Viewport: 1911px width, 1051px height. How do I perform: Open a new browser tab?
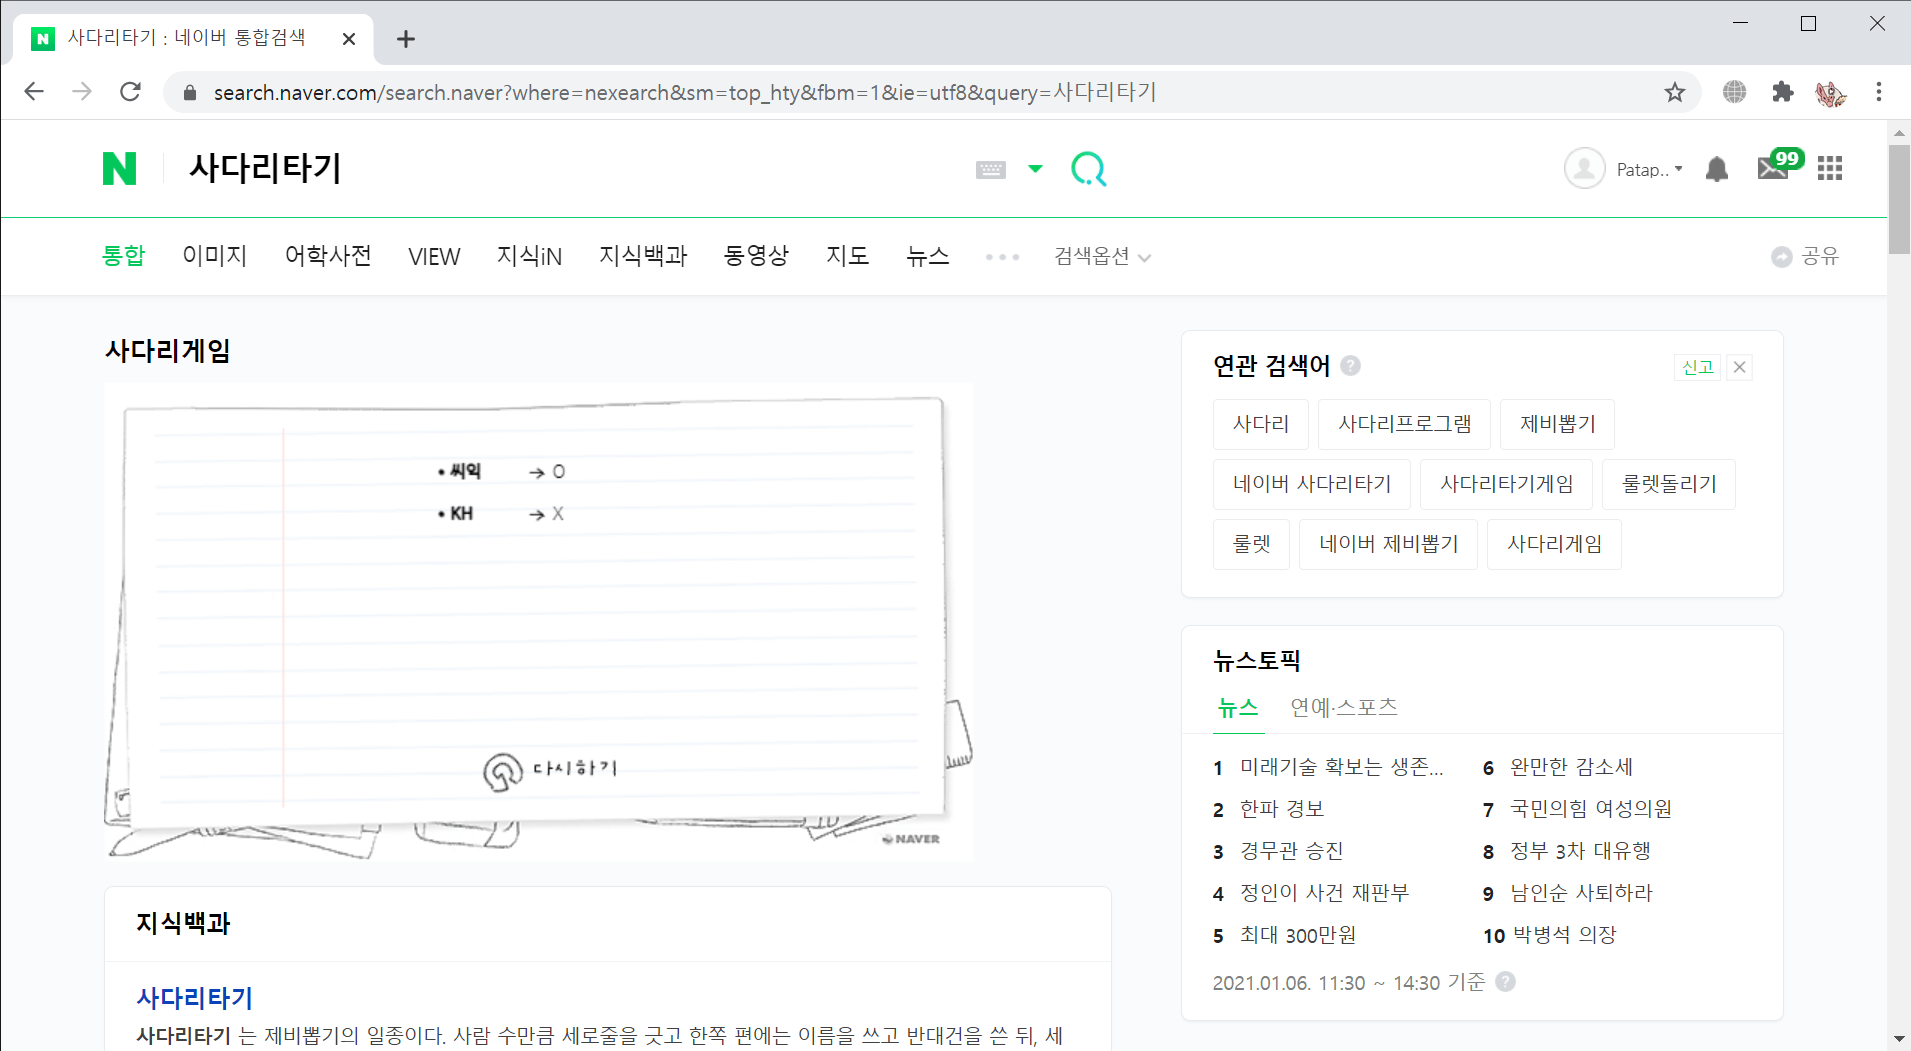(405, 39)
